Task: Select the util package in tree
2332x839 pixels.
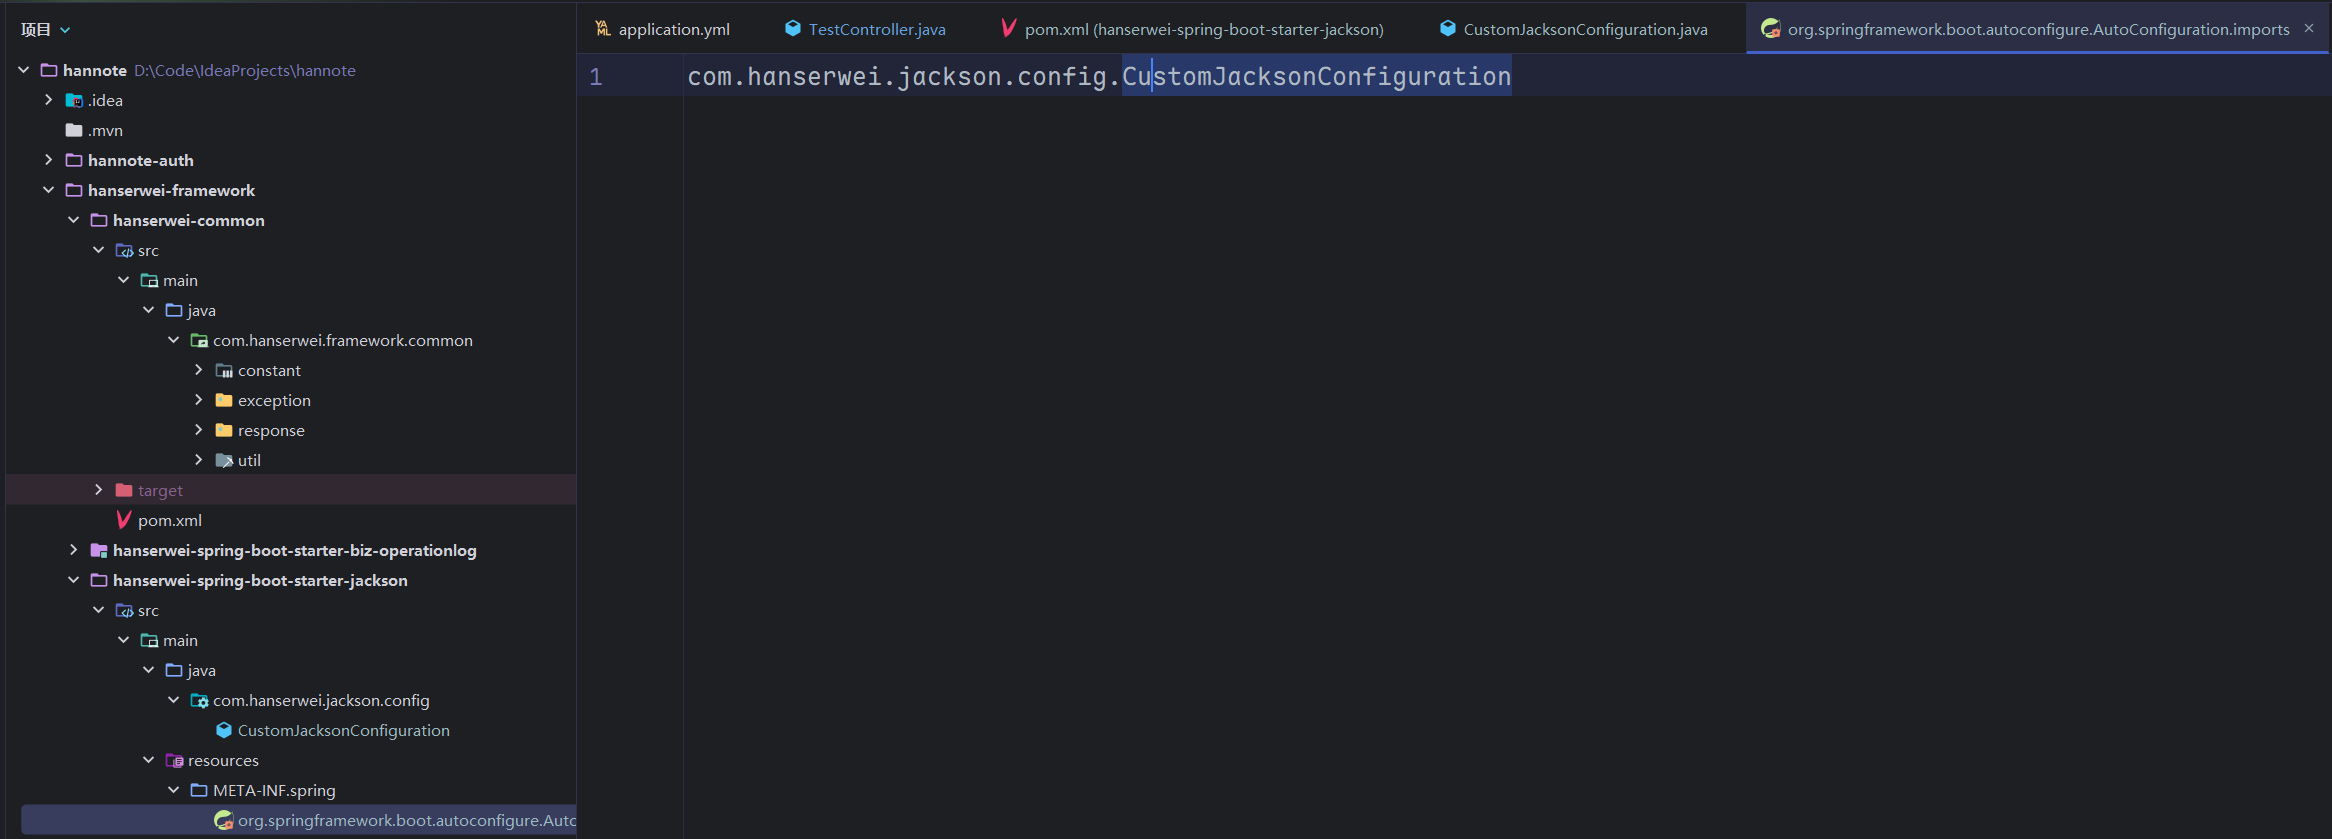Action: point(249,460)
